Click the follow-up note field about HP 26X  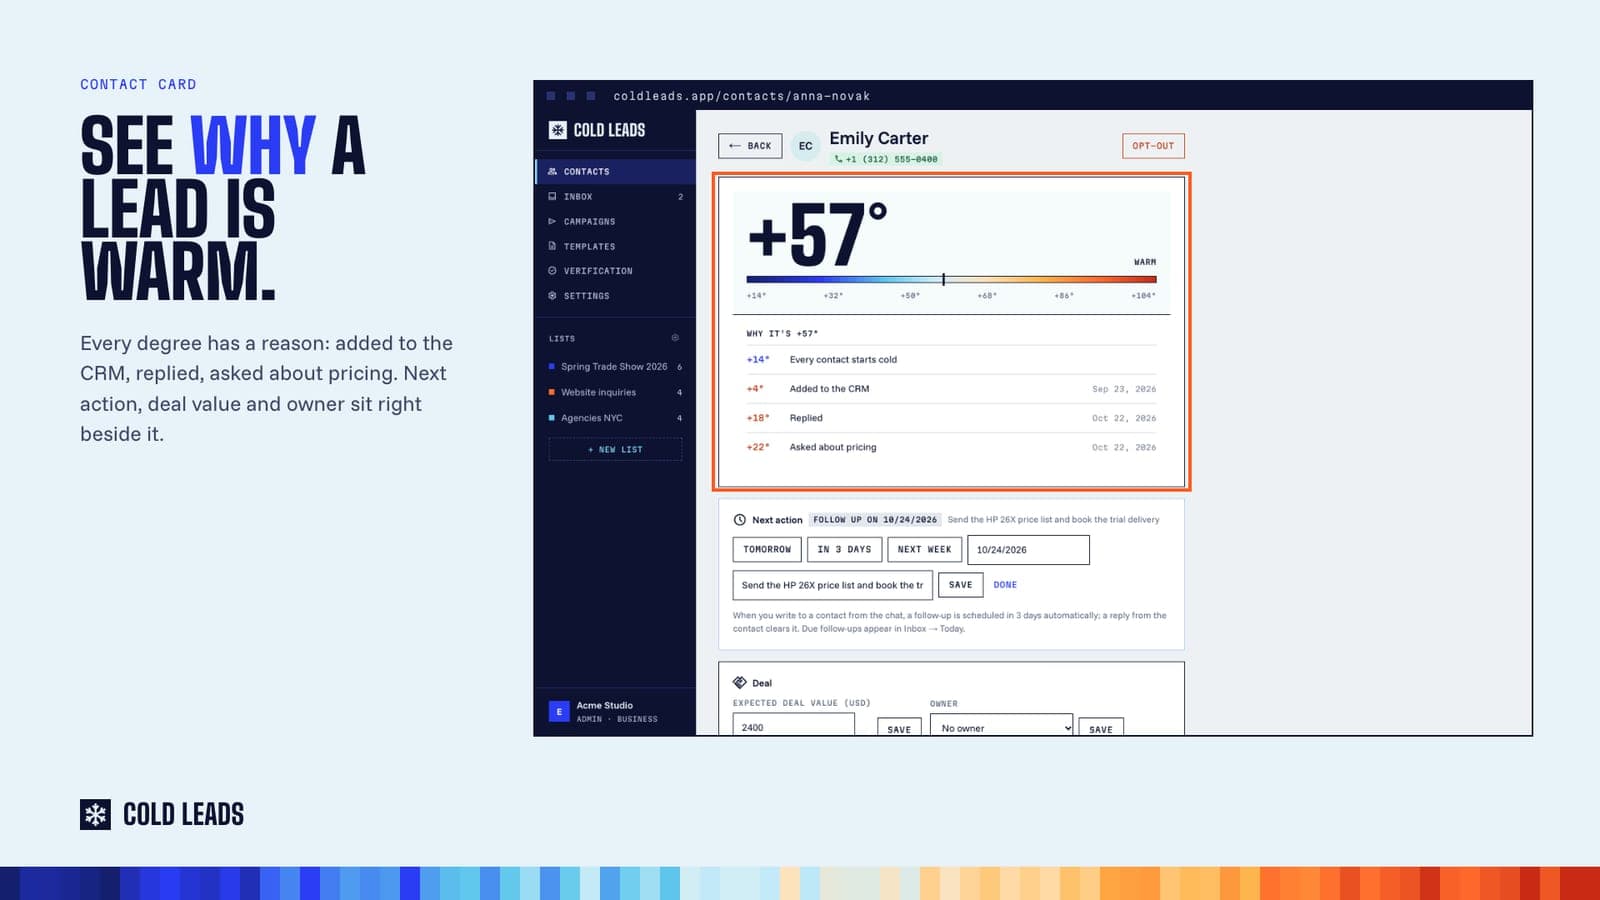pos(832,585)
